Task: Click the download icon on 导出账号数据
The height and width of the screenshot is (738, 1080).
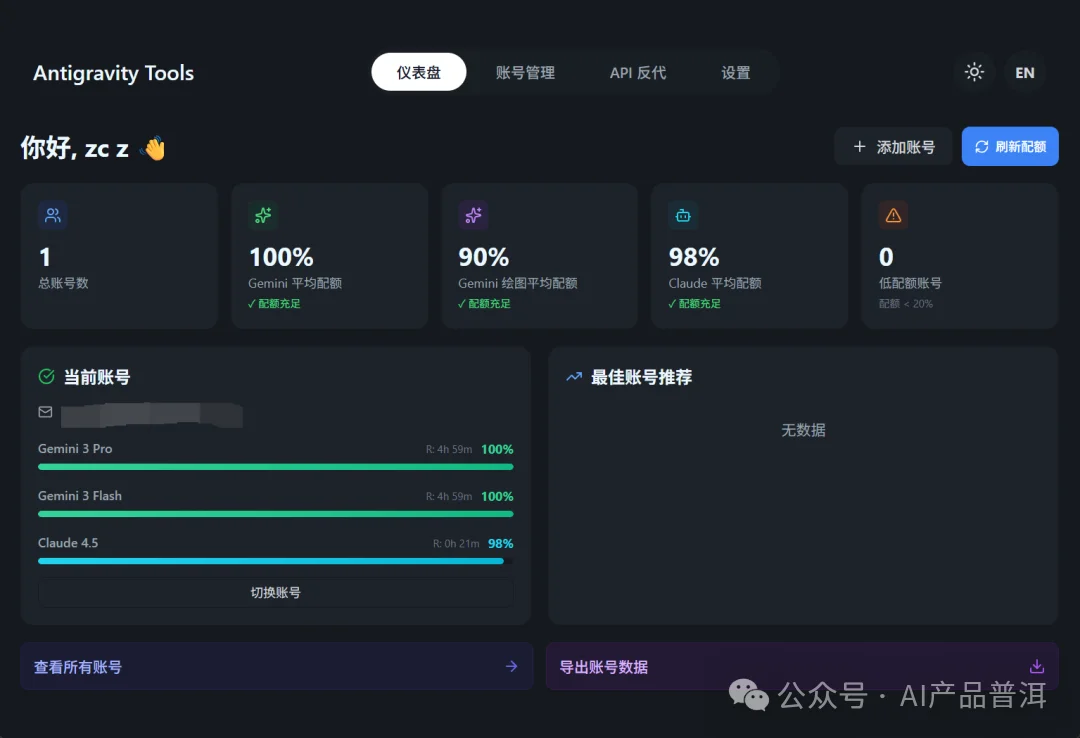Action: [x=1036, y=666]
